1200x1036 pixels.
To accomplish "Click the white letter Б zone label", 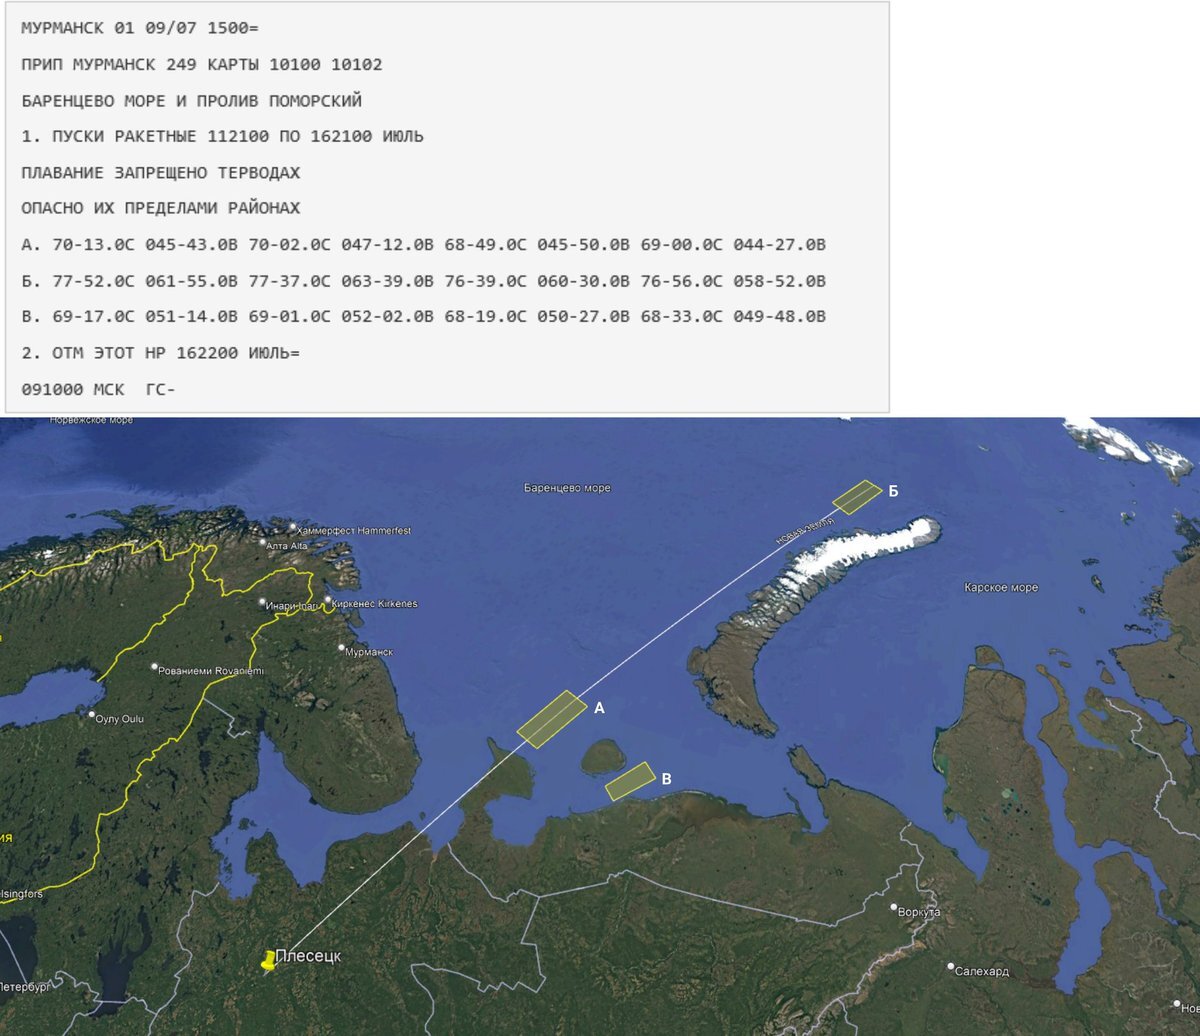I will tap(893, 491).
